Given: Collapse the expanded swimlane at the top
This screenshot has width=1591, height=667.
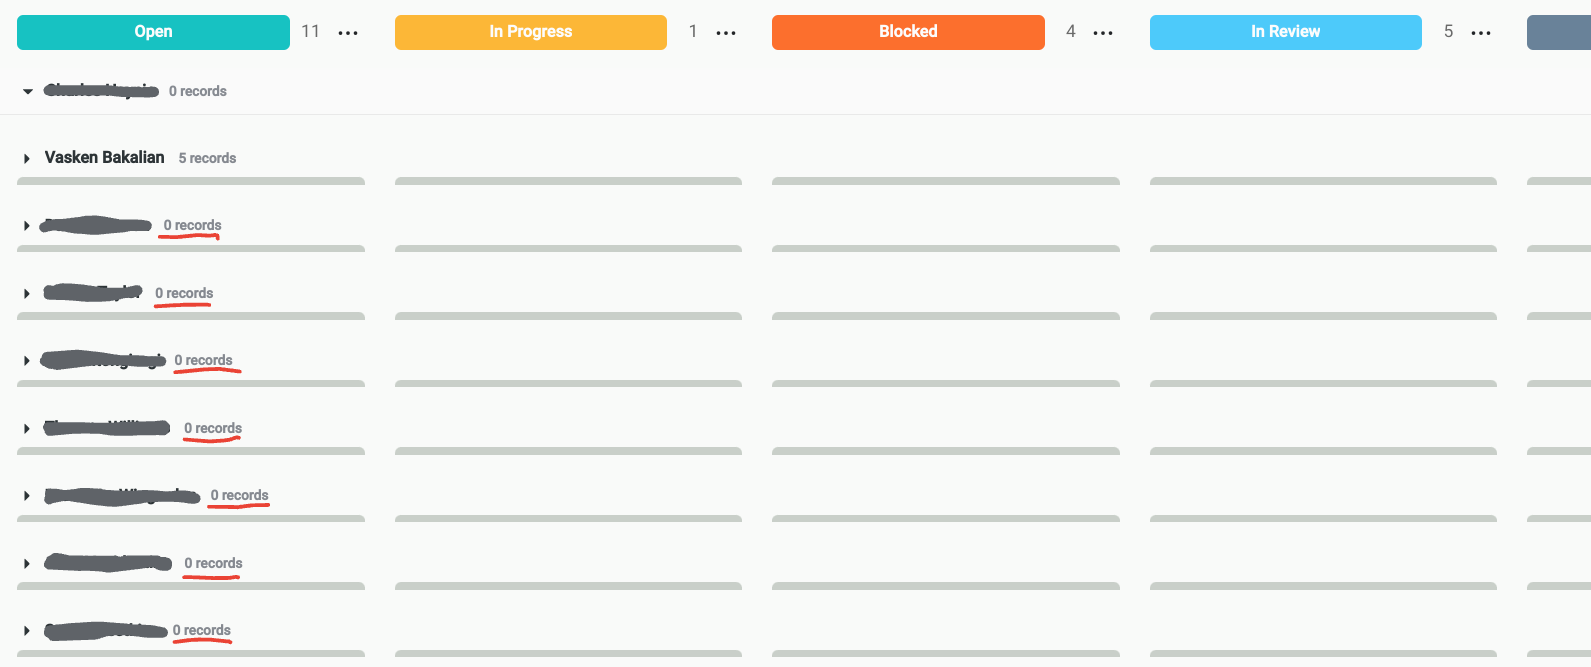Looking at the screenshot, I should (x=28, y=91).
